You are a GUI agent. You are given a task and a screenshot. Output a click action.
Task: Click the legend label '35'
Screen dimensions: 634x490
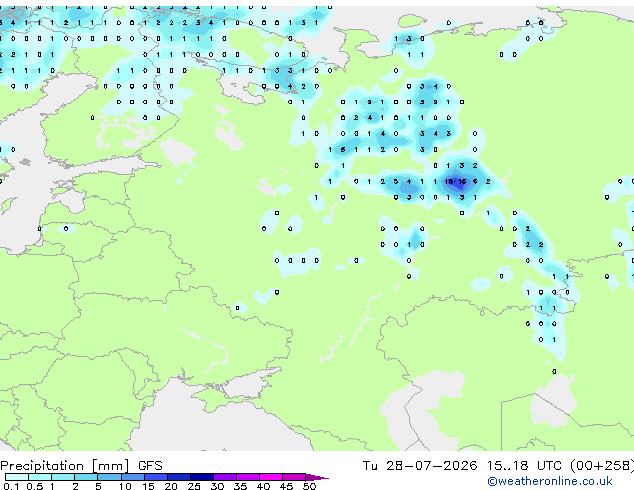tap(240, 486)
